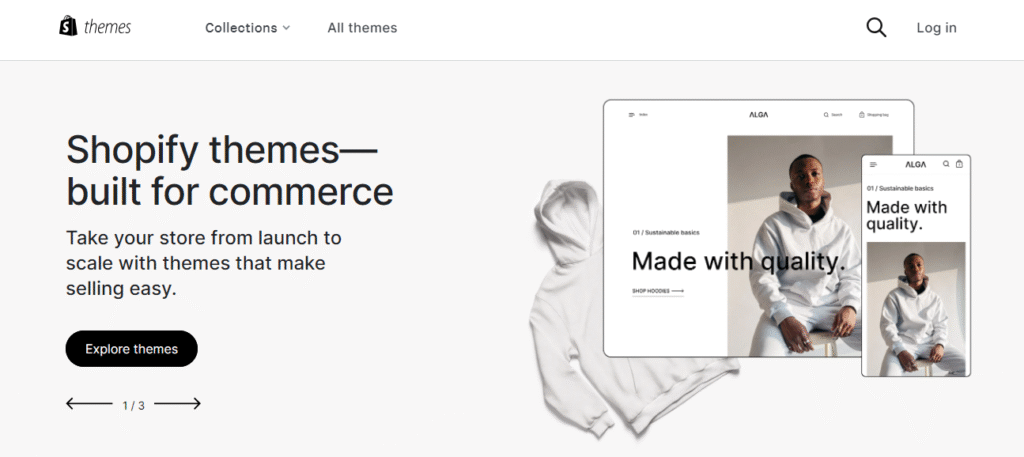
Task: Click the chevron next to Collections
Action: [x=286, y=28]
